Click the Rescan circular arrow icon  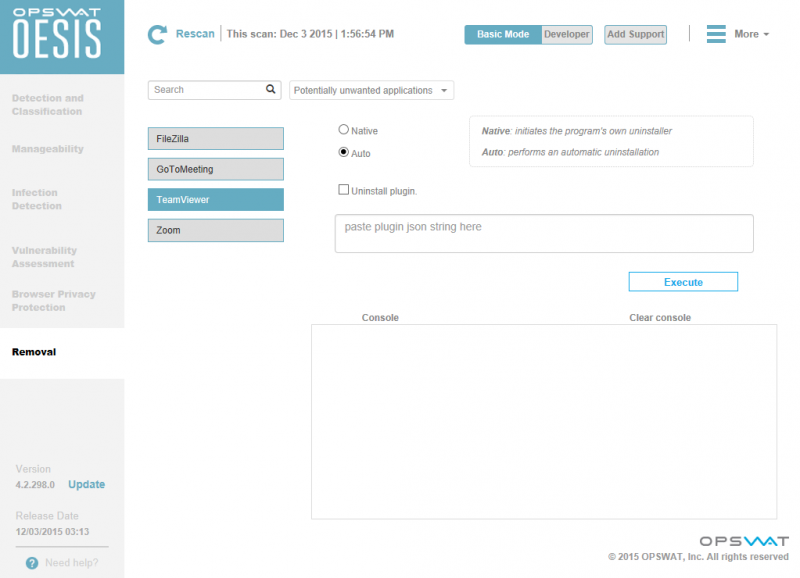[x=157, y=34]
